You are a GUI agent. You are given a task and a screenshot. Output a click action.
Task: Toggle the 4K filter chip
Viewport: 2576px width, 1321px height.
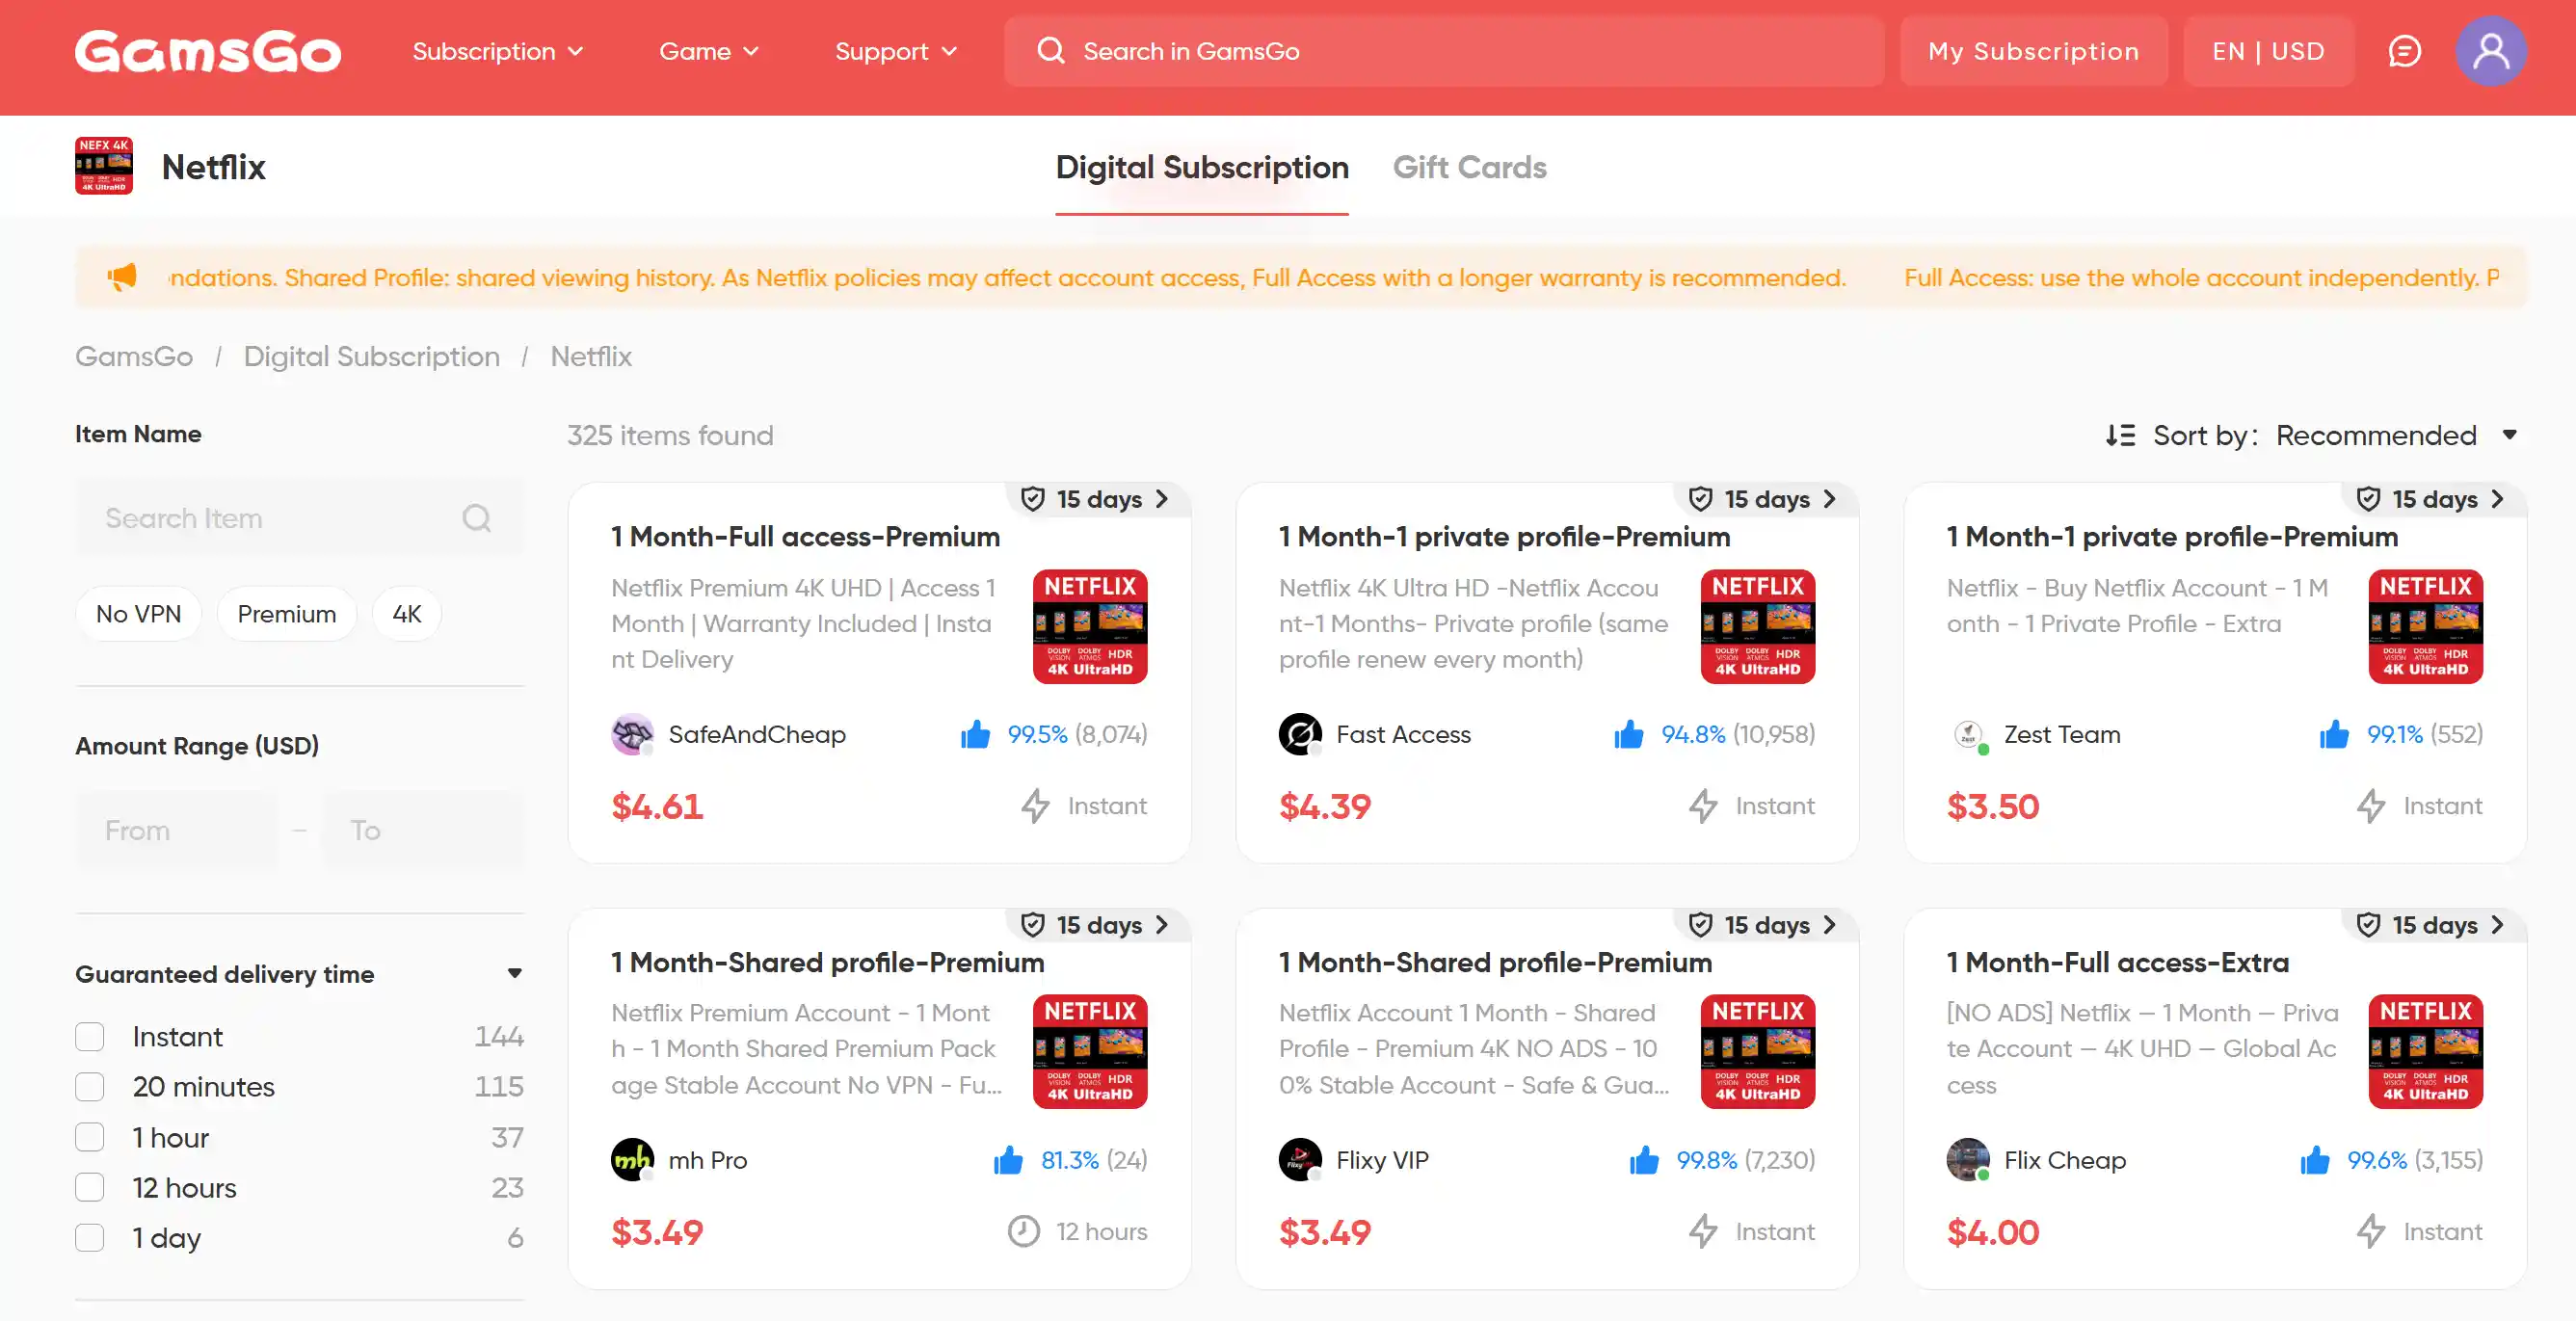coord(407,614)
